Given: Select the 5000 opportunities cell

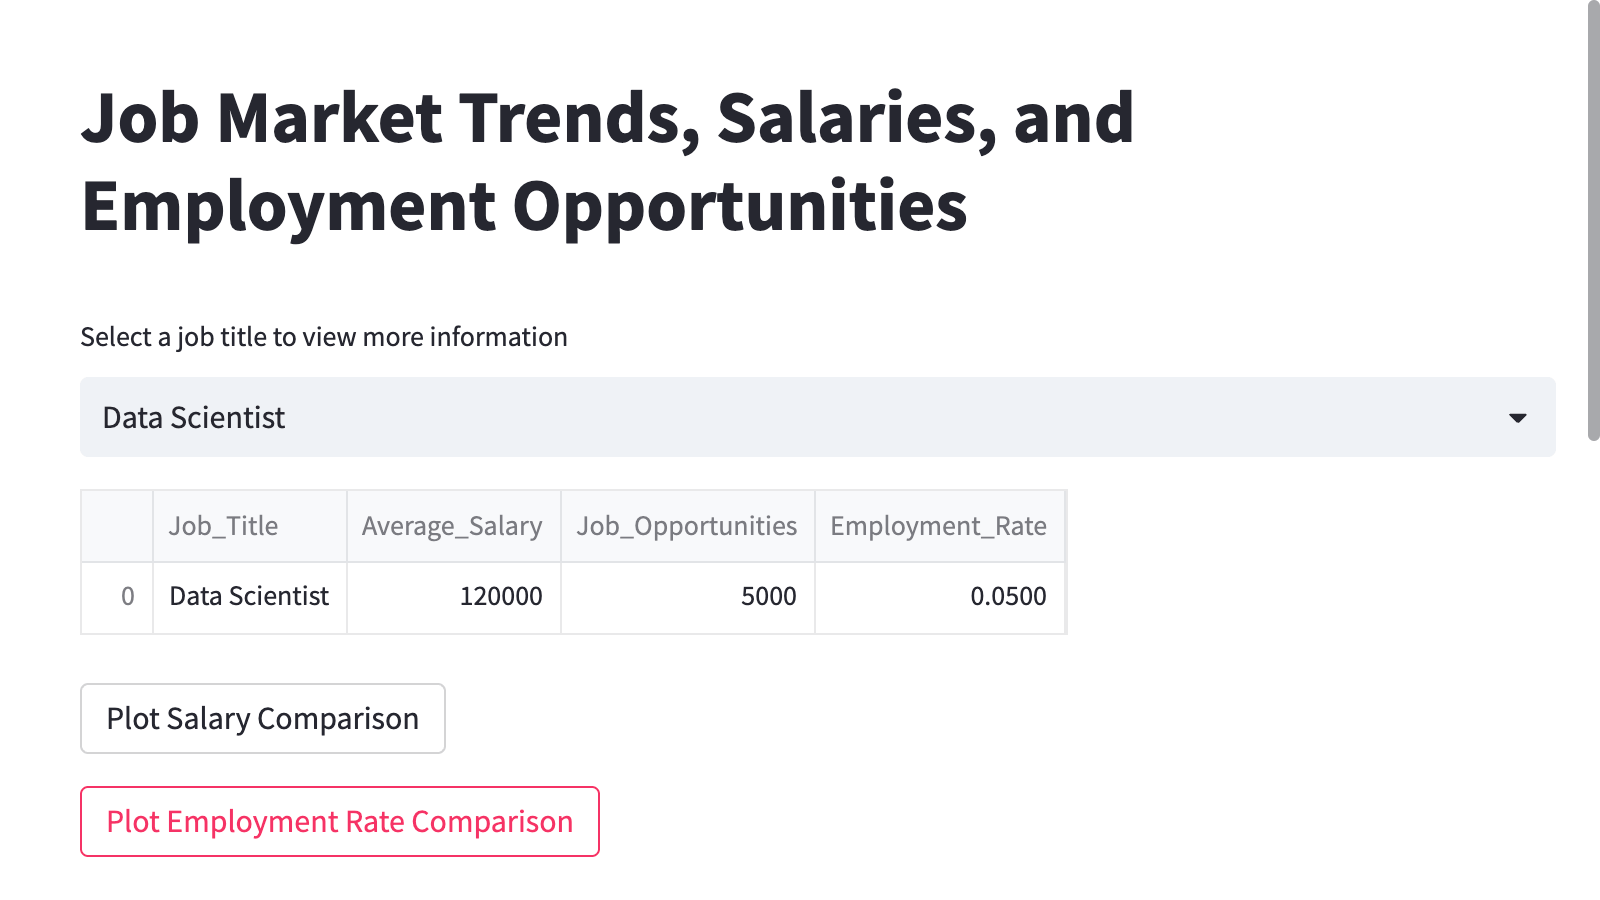Looking at the screenshot, I should point(687,597).
